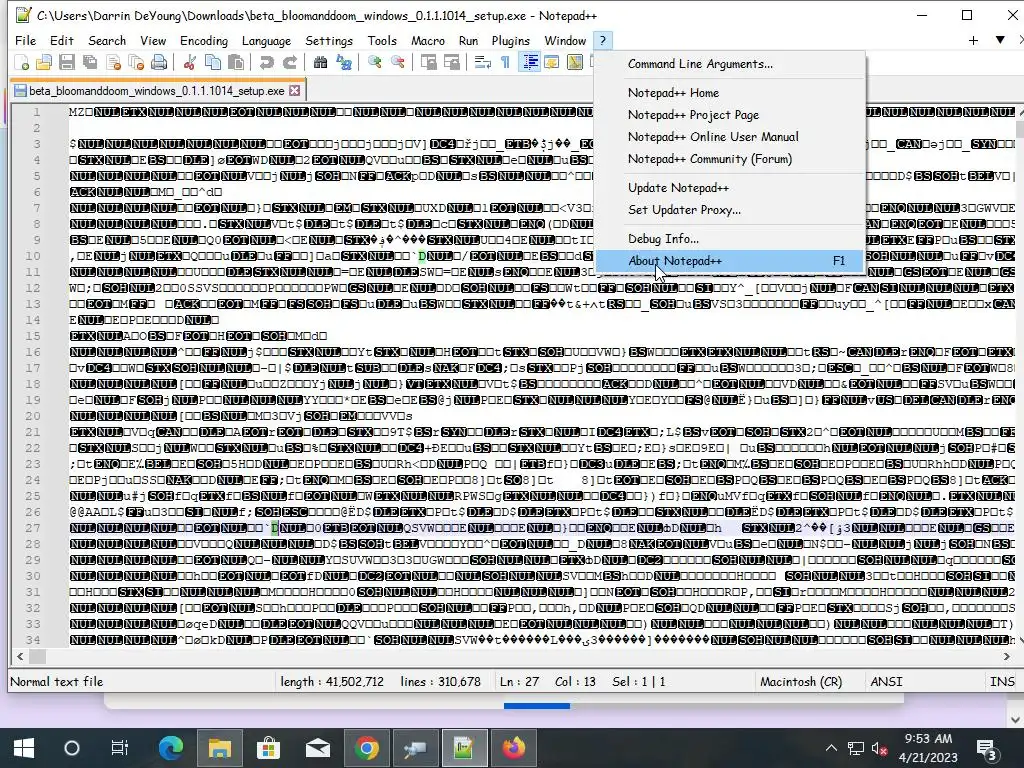Screen dimensions: 1024x768
Task: Copy selection with the Copy toolbar icon
Action: pyautogui.click(x=213, y=63)
